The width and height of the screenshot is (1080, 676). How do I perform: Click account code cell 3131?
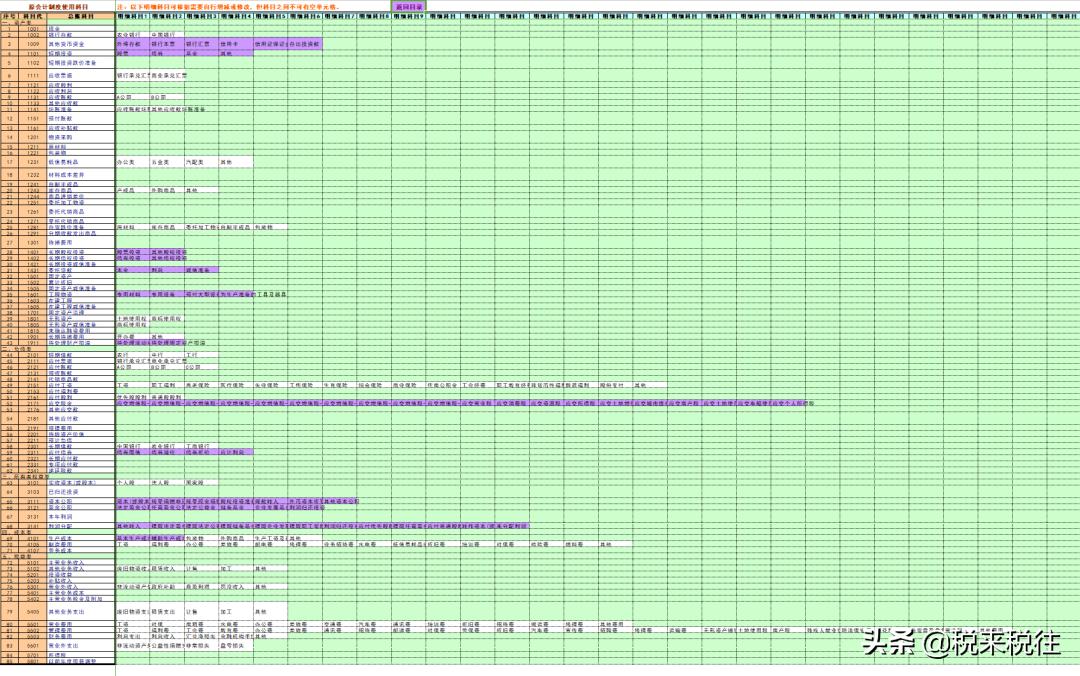tap(33, 517)
